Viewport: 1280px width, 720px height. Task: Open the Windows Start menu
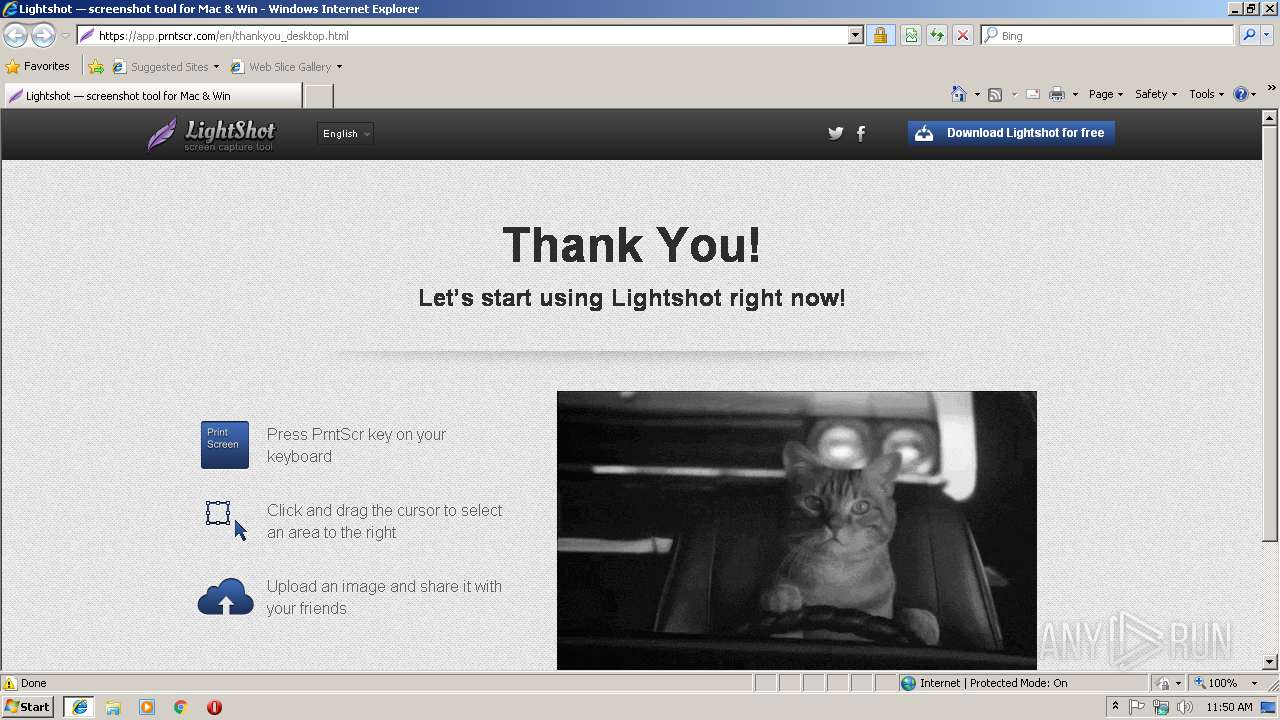(28, 707)
